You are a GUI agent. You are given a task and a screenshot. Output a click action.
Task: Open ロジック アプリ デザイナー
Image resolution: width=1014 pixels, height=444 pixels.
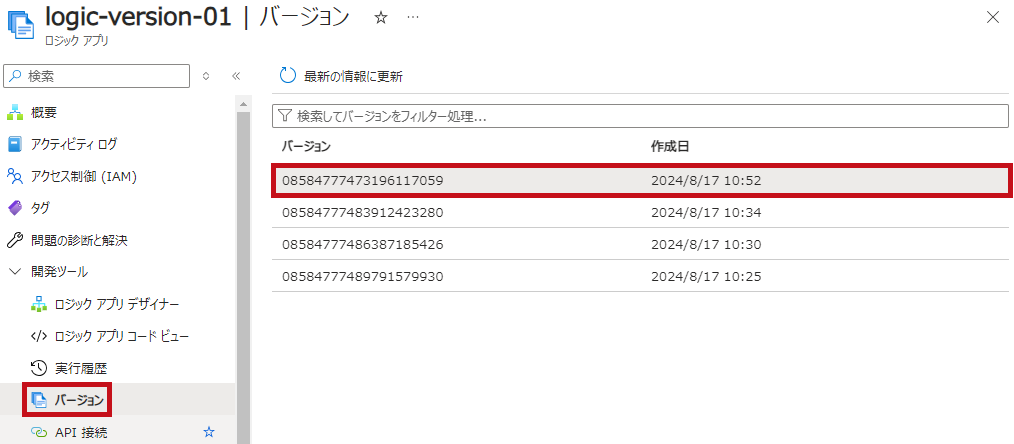point(117,304)
